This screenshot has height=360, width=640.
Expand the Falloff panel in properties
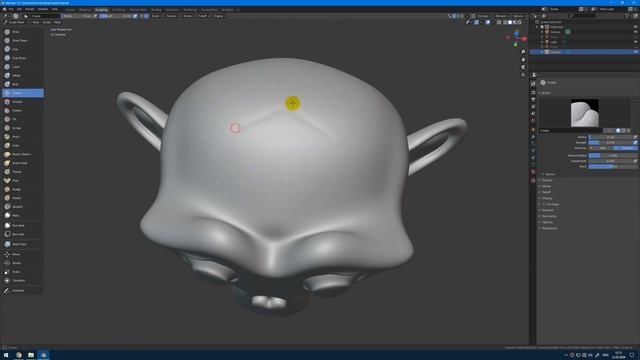pyautogui.click(x=546, y=192)
